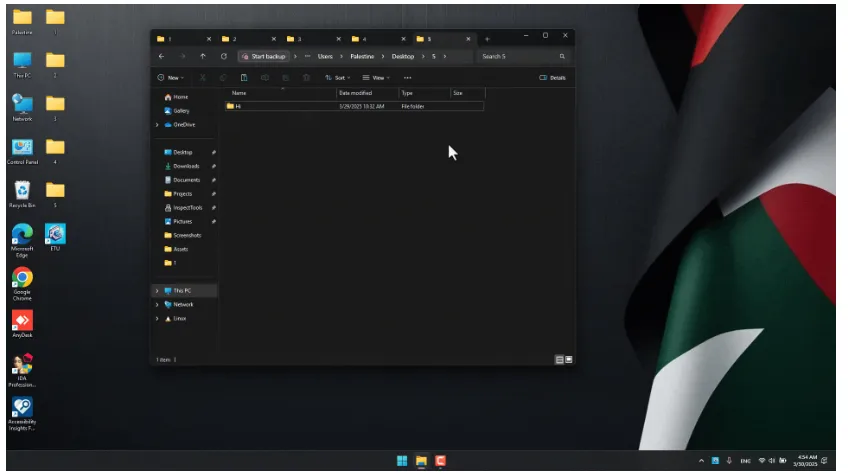This screenshot has height=473, width=848.
Task: Select desktop folder named 4
Action: pos(55,151)
